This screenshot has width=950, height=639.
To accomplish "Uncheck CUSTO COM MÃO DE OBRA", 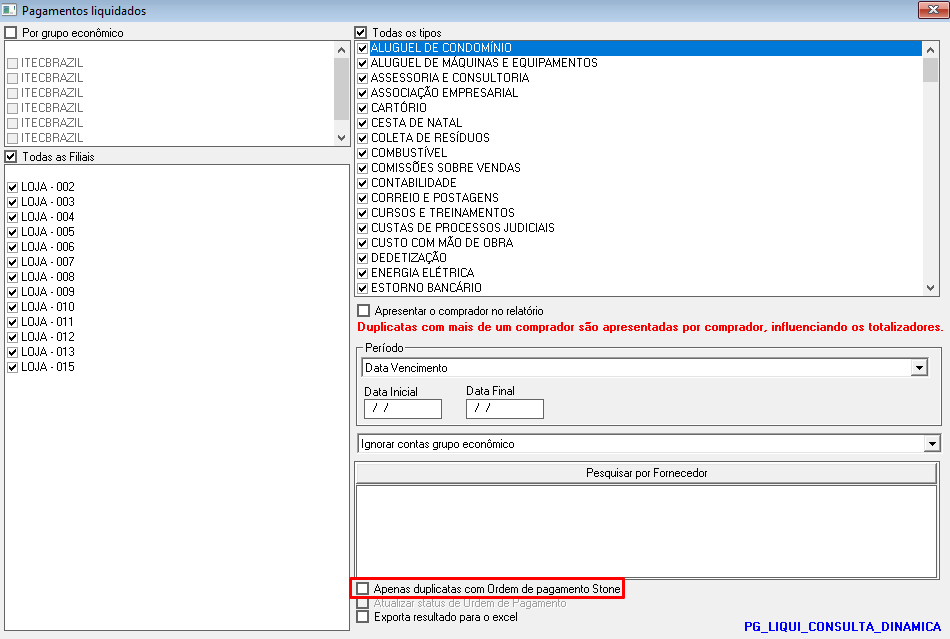I will point(363,243).
